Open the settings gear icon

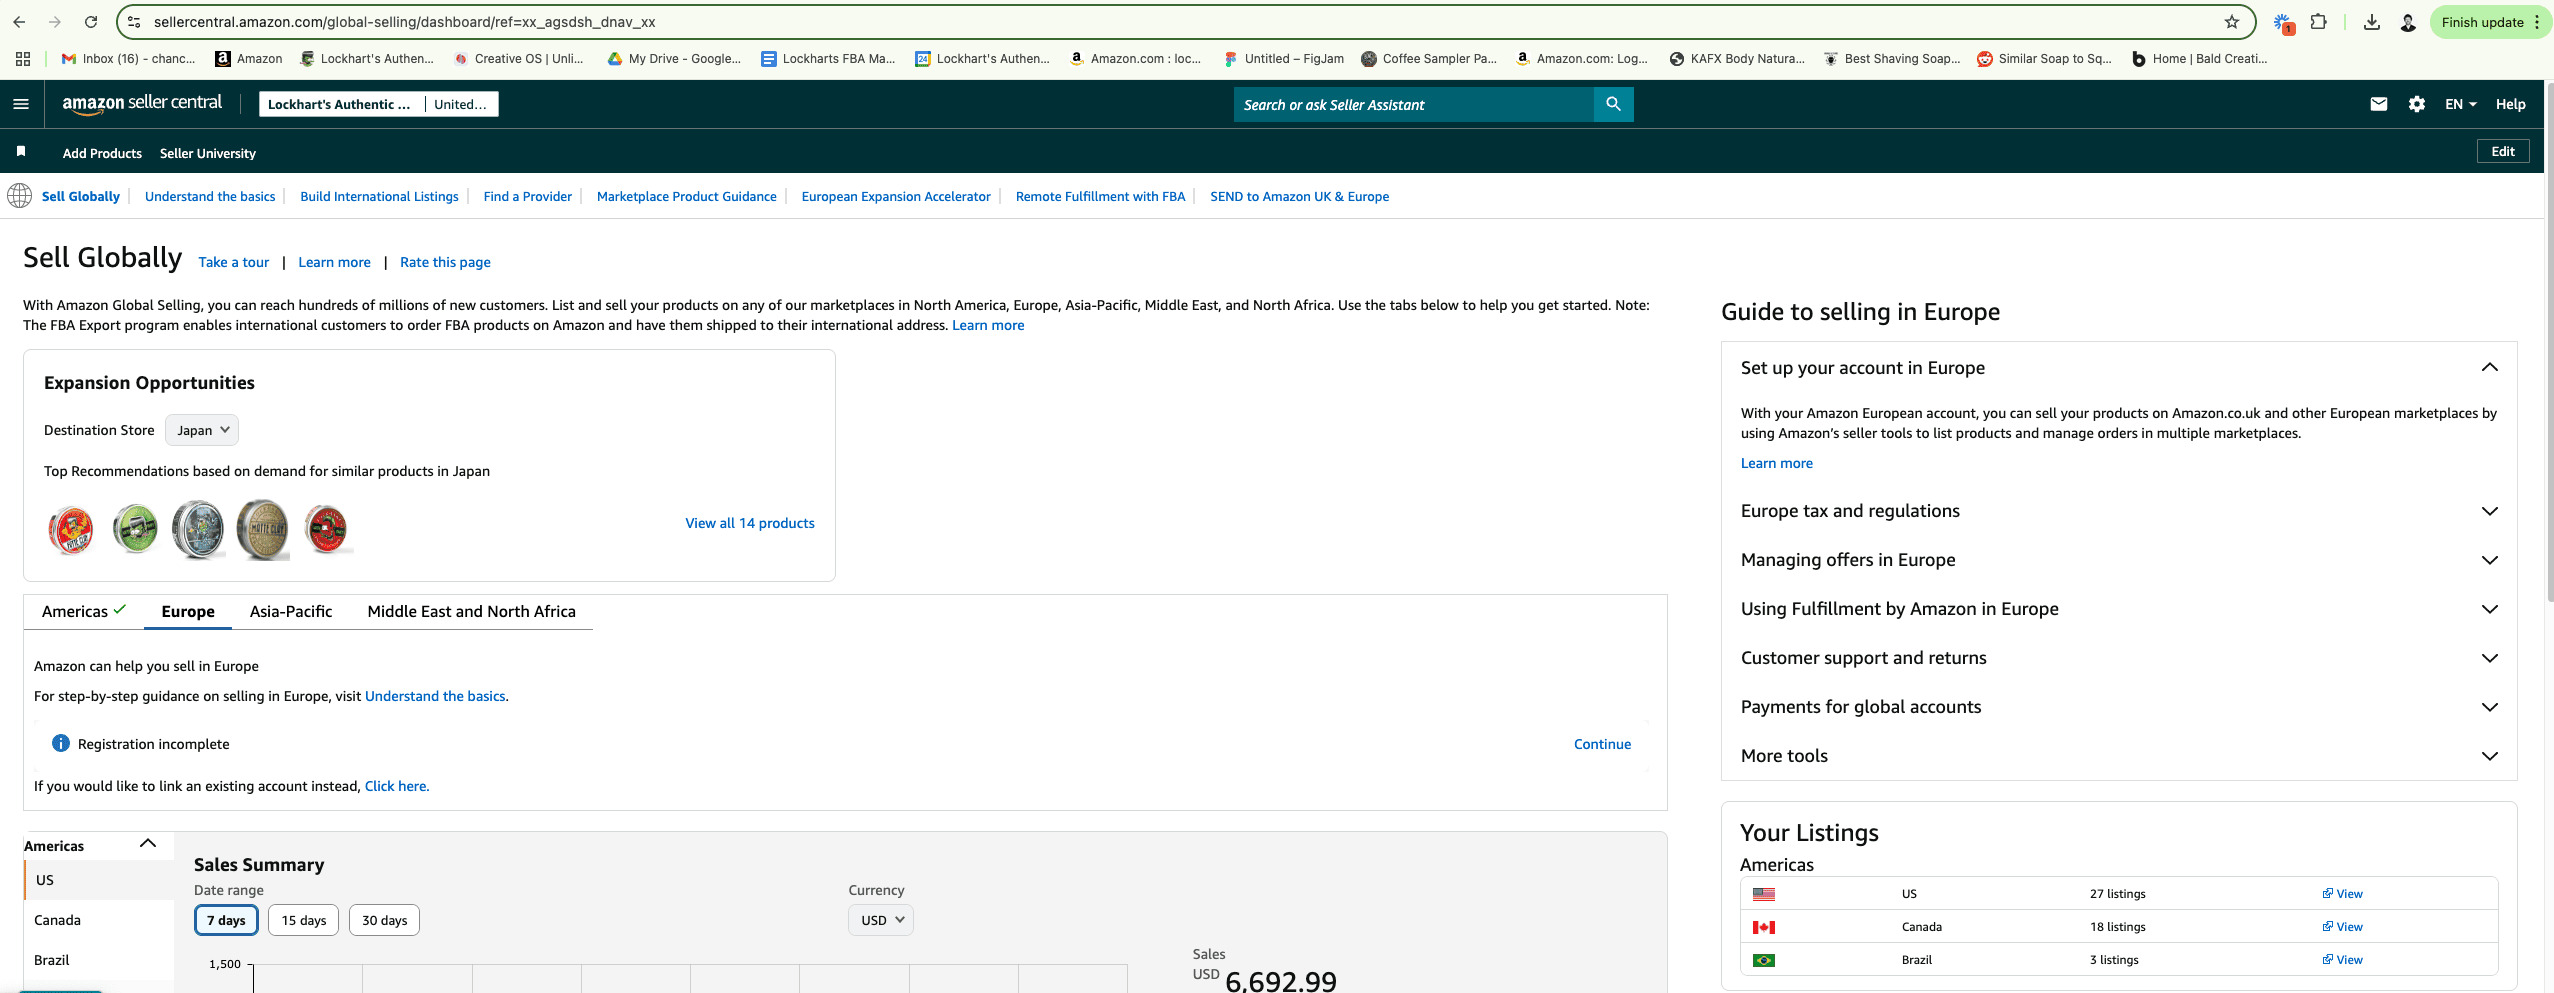[2417, 104]
